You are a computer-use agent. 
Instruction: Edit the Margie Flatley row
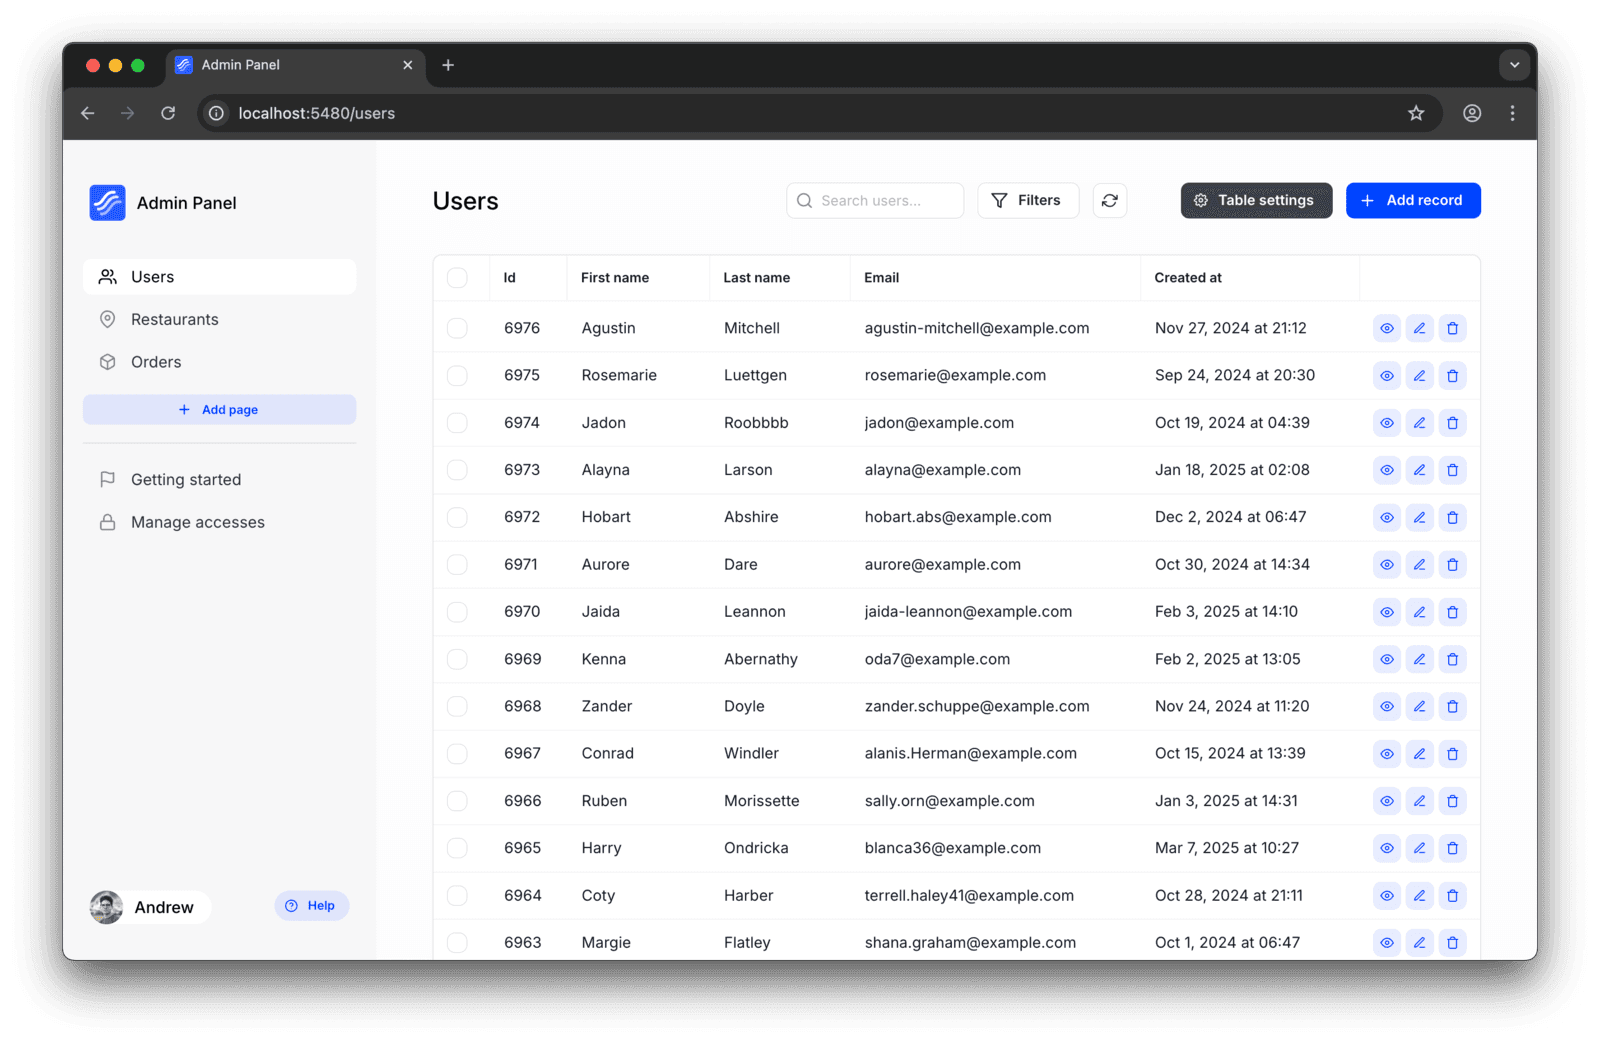pyautogui.click(x=1419, y=943)
